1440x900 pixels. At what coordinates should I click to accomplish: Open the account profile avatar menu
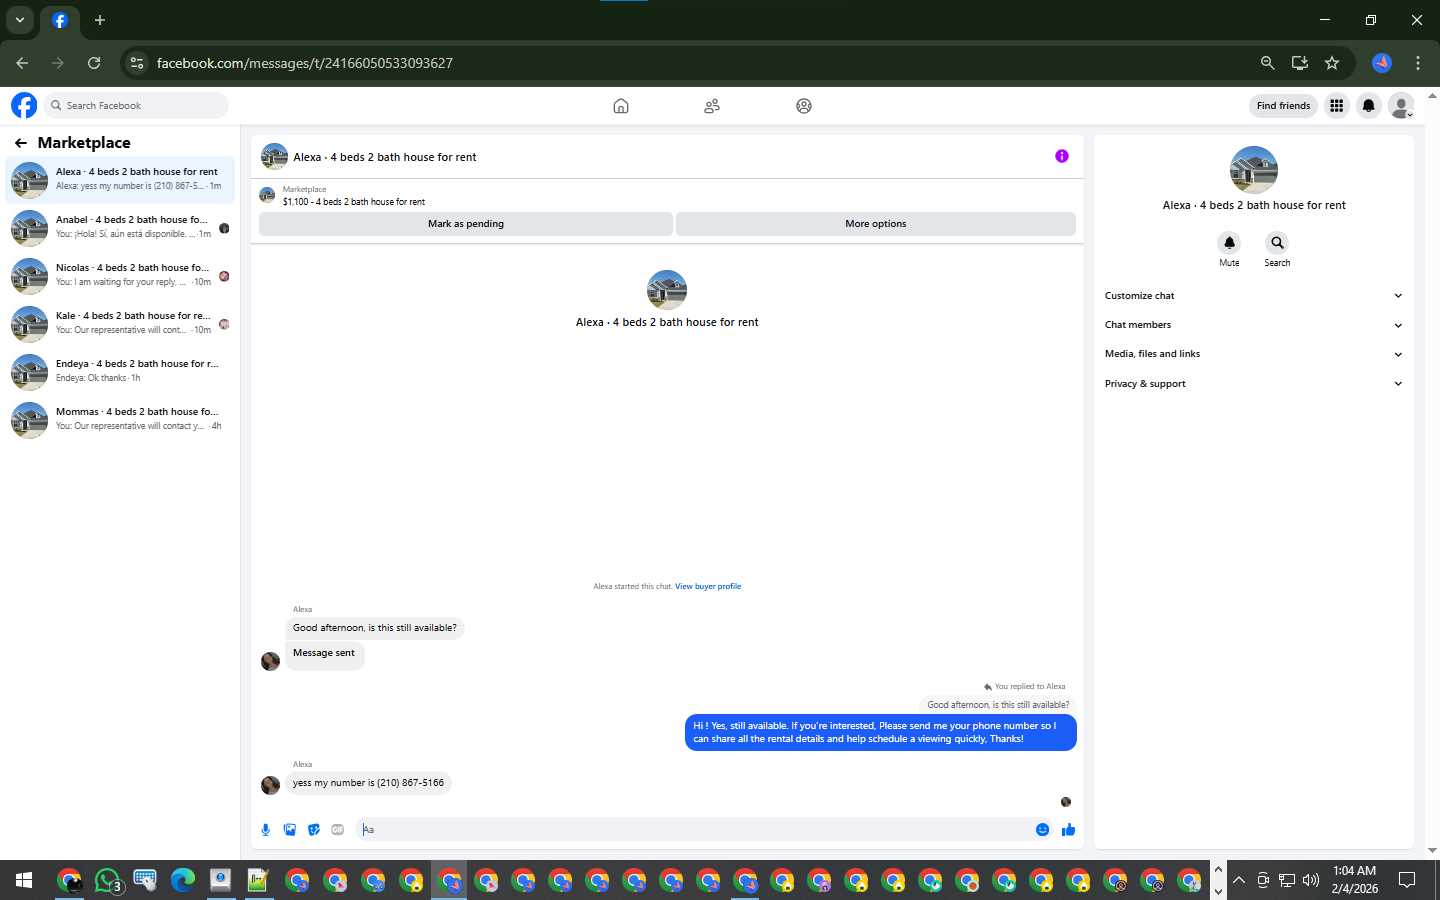click(1402, 105)
